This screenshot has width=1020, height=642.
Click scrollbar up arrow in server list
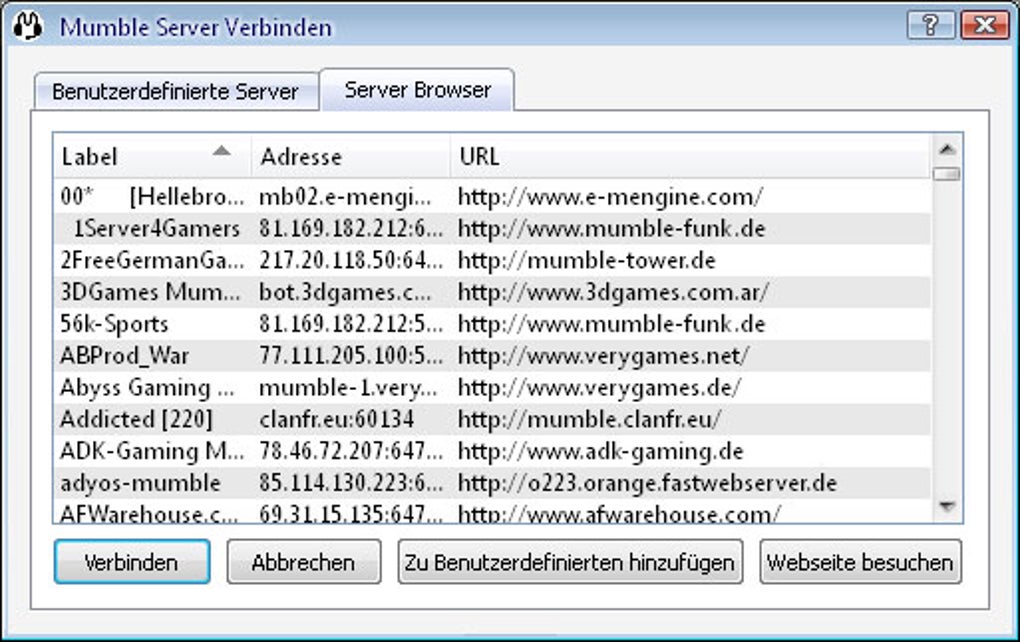click(946, 150)
